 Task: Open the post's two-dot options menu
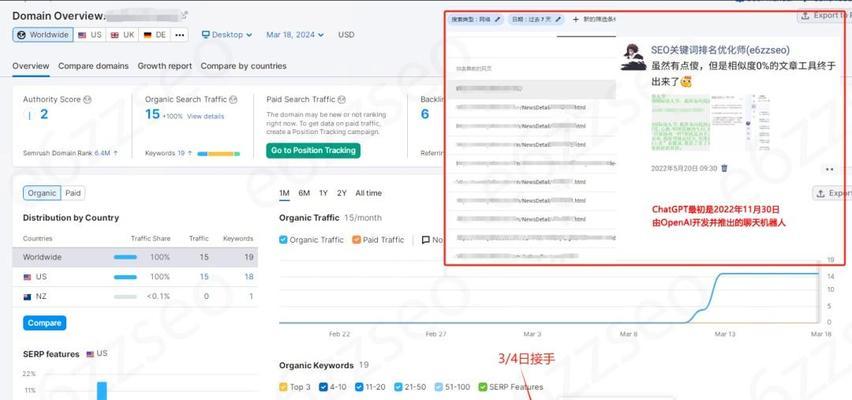click(x=829, y=170)
